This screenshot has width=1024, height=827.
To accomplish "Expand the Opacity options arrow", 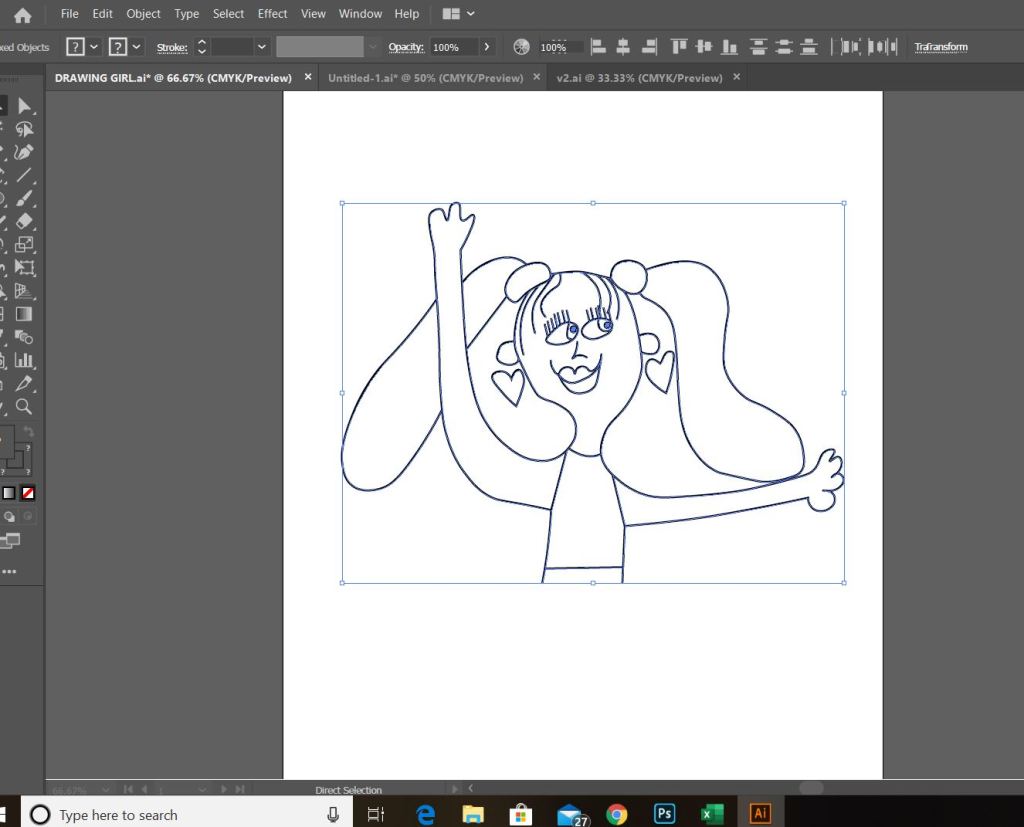I will pos(487,47).
